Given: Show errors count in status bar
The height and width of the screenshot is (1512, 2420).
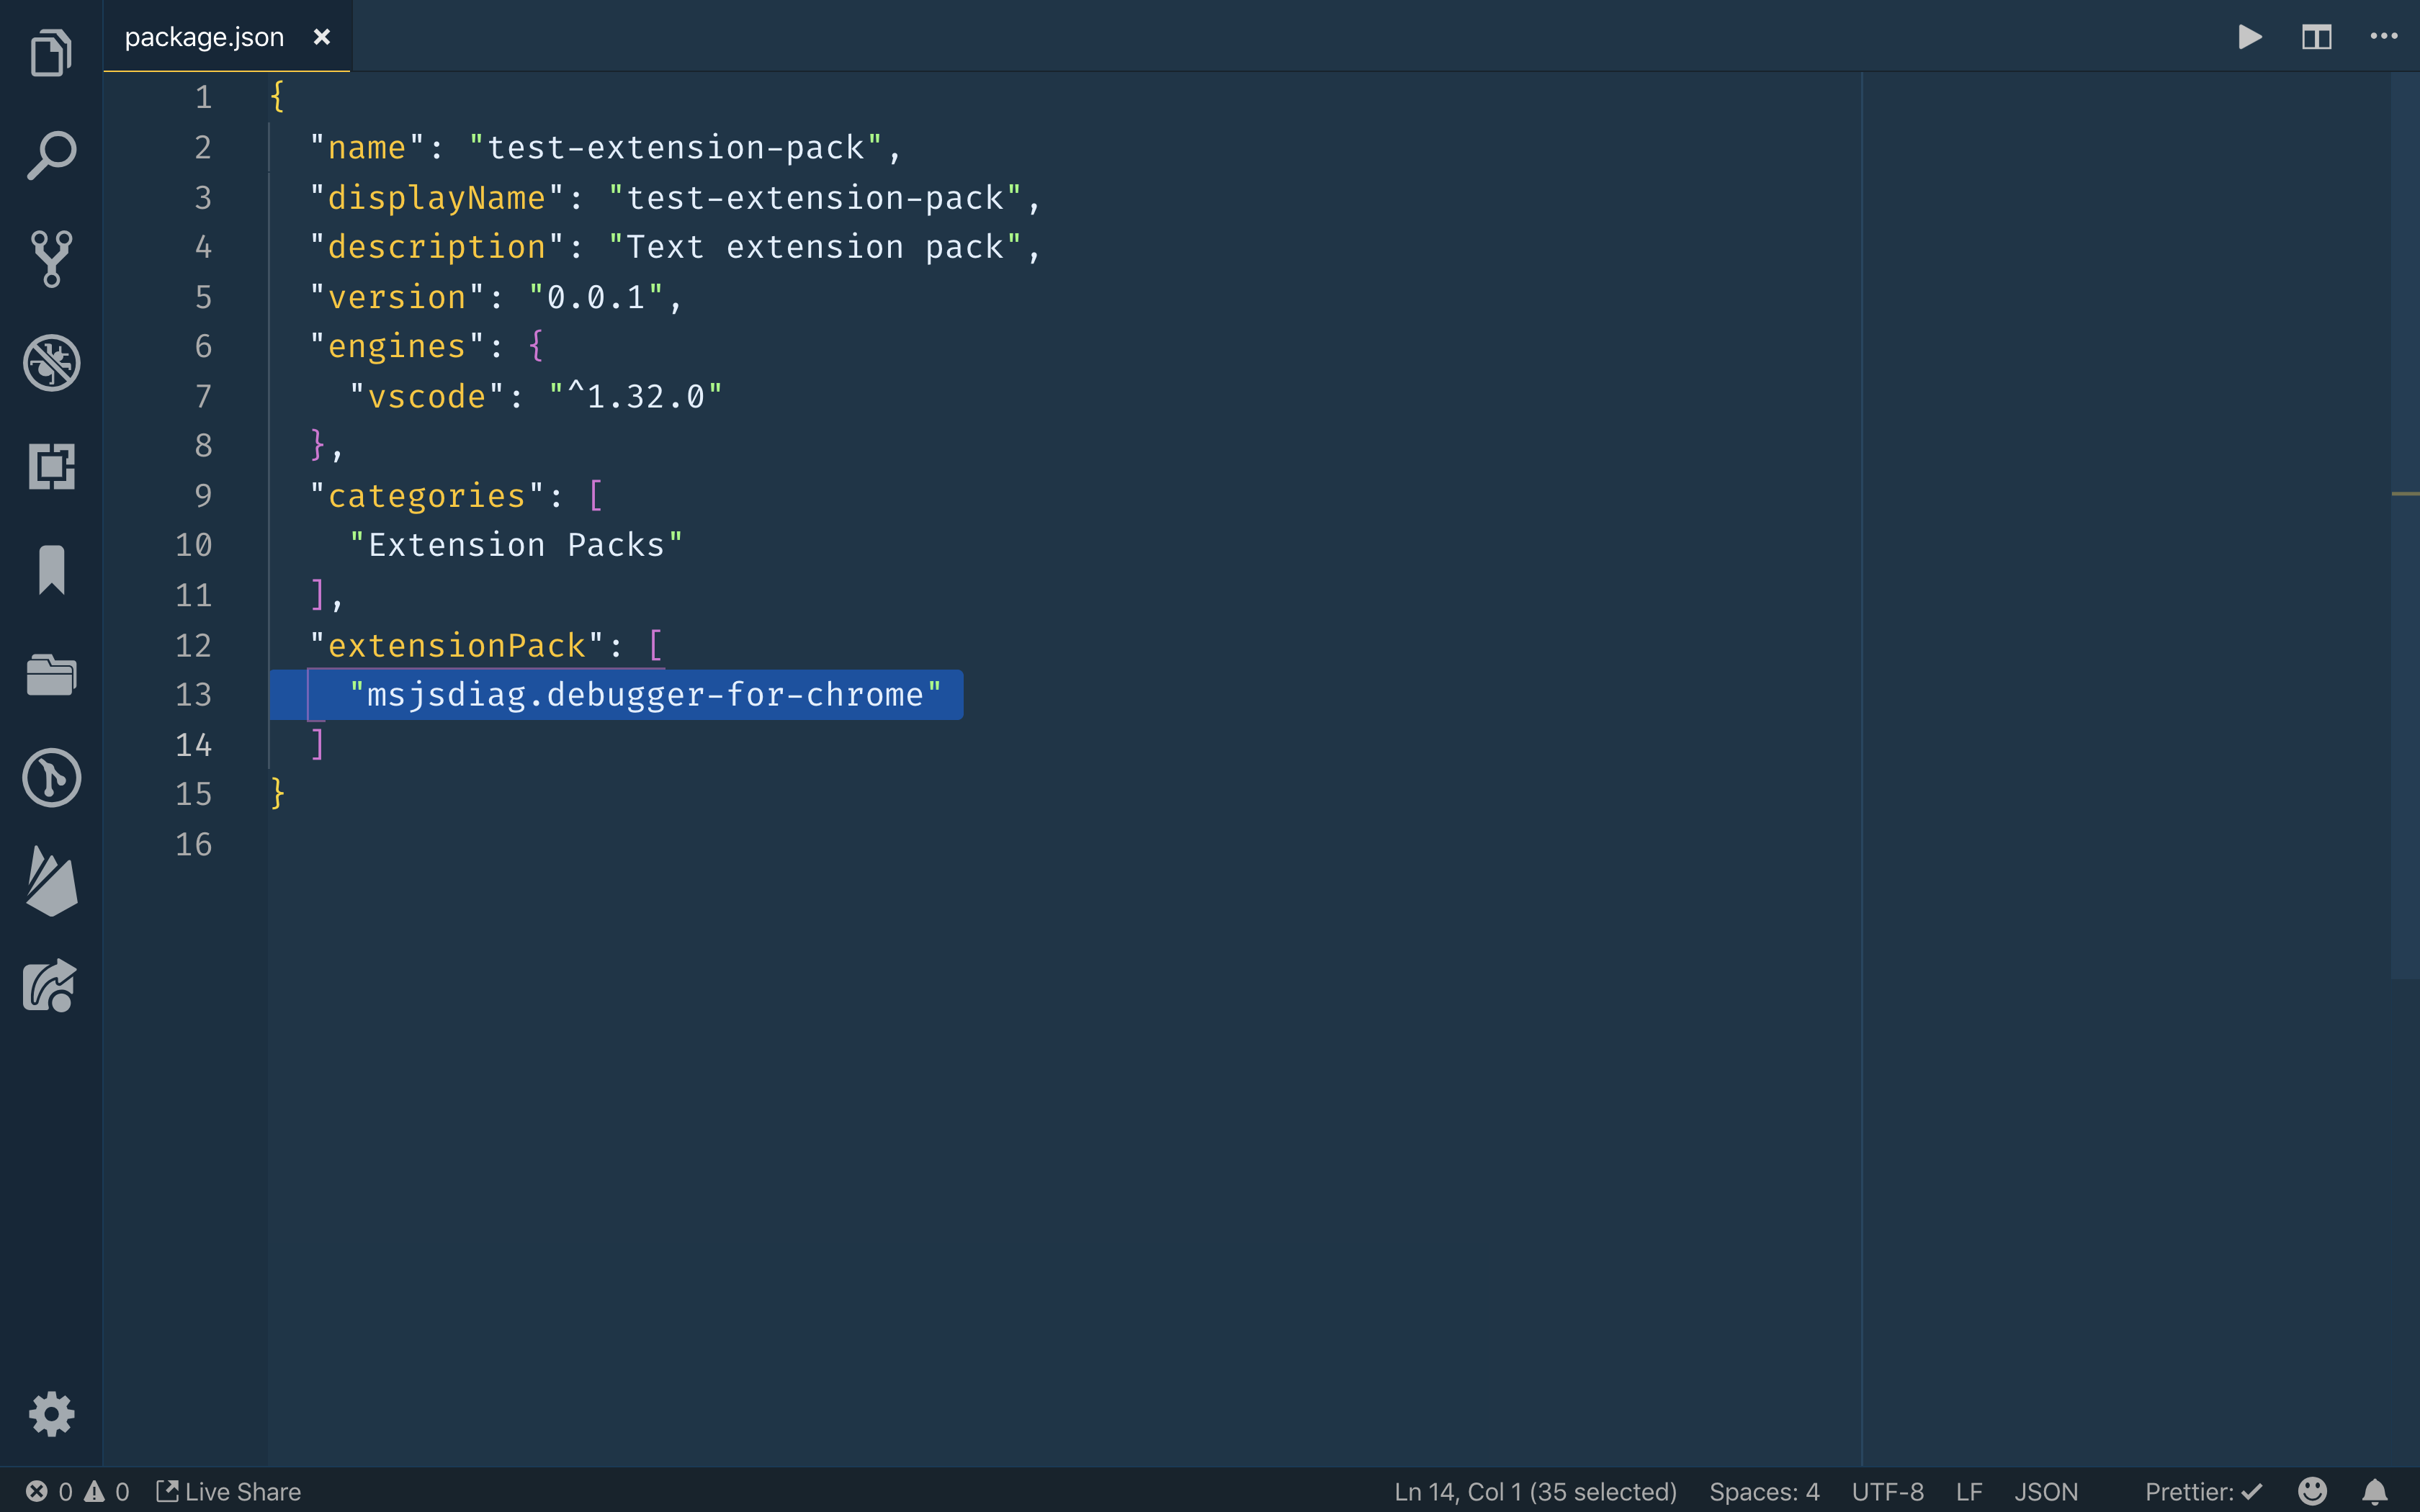Looking at the screenshot, I should [50, 1492].
